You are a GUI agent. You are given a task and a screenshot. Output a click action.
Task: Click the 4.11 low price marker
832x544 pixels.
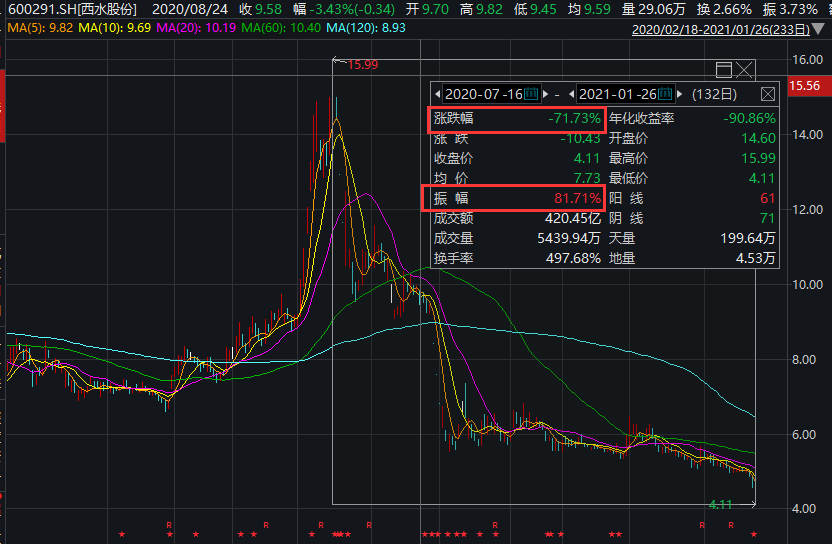(722, 504)
